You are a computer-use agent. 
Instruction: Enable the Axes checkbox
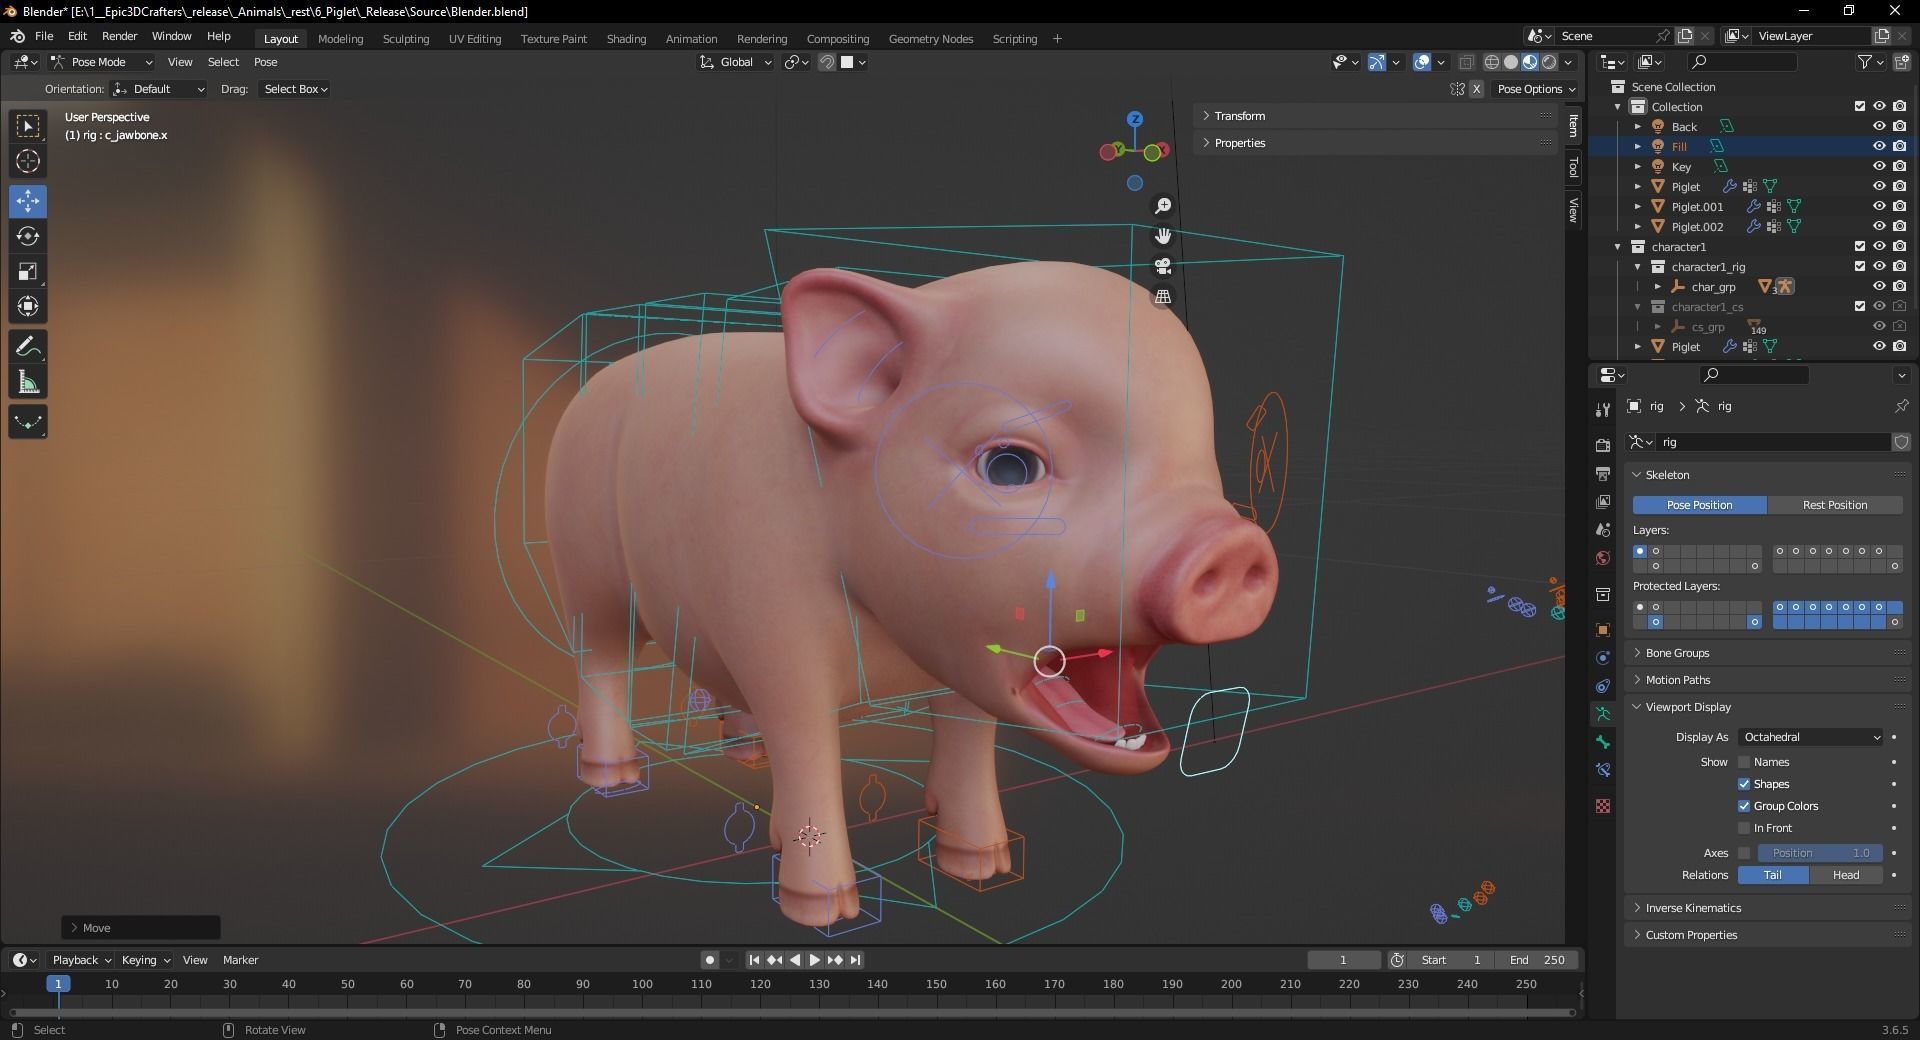point(1744,853)
